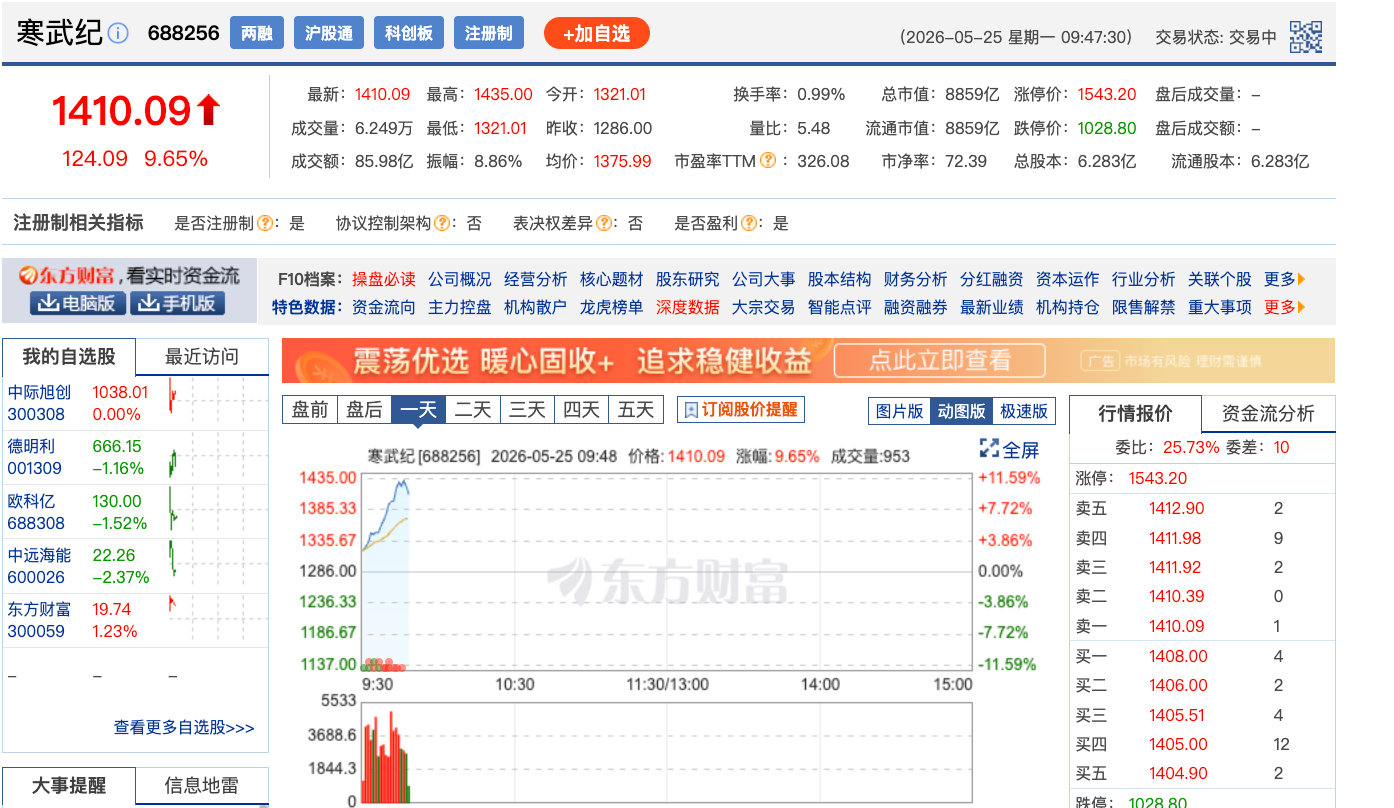
Task: Click the 沪股通 tag
Action: tap(329, 33)
